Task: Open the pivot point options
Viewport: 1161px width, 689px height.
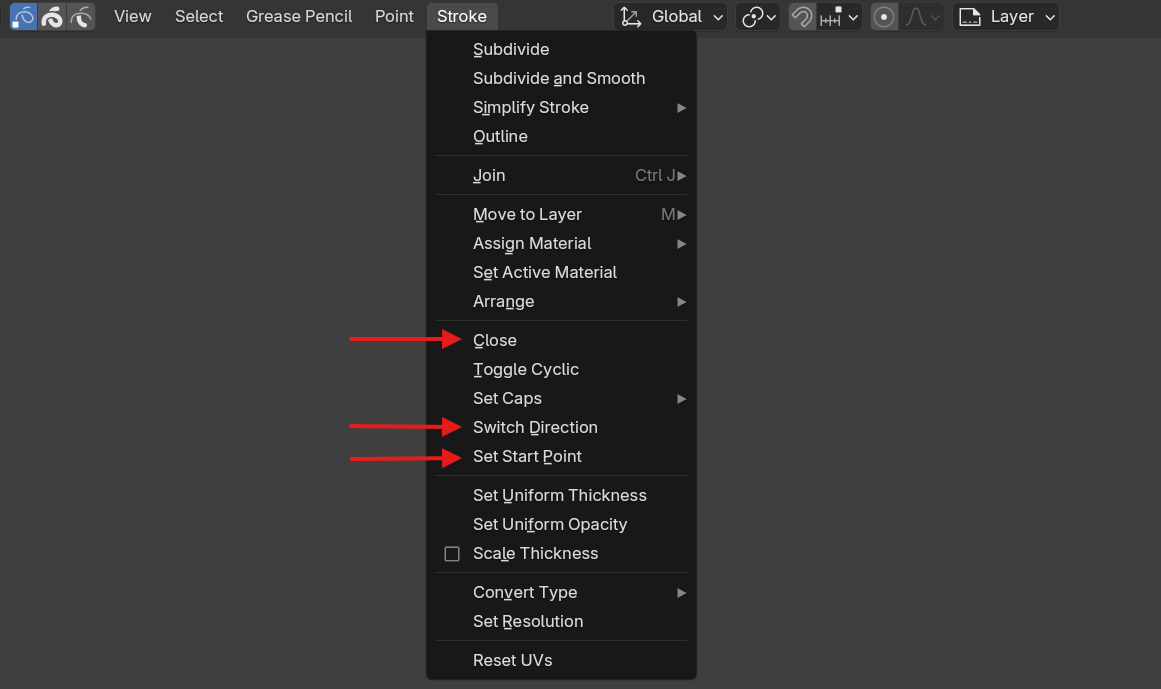Action: [x=757, y=17]
